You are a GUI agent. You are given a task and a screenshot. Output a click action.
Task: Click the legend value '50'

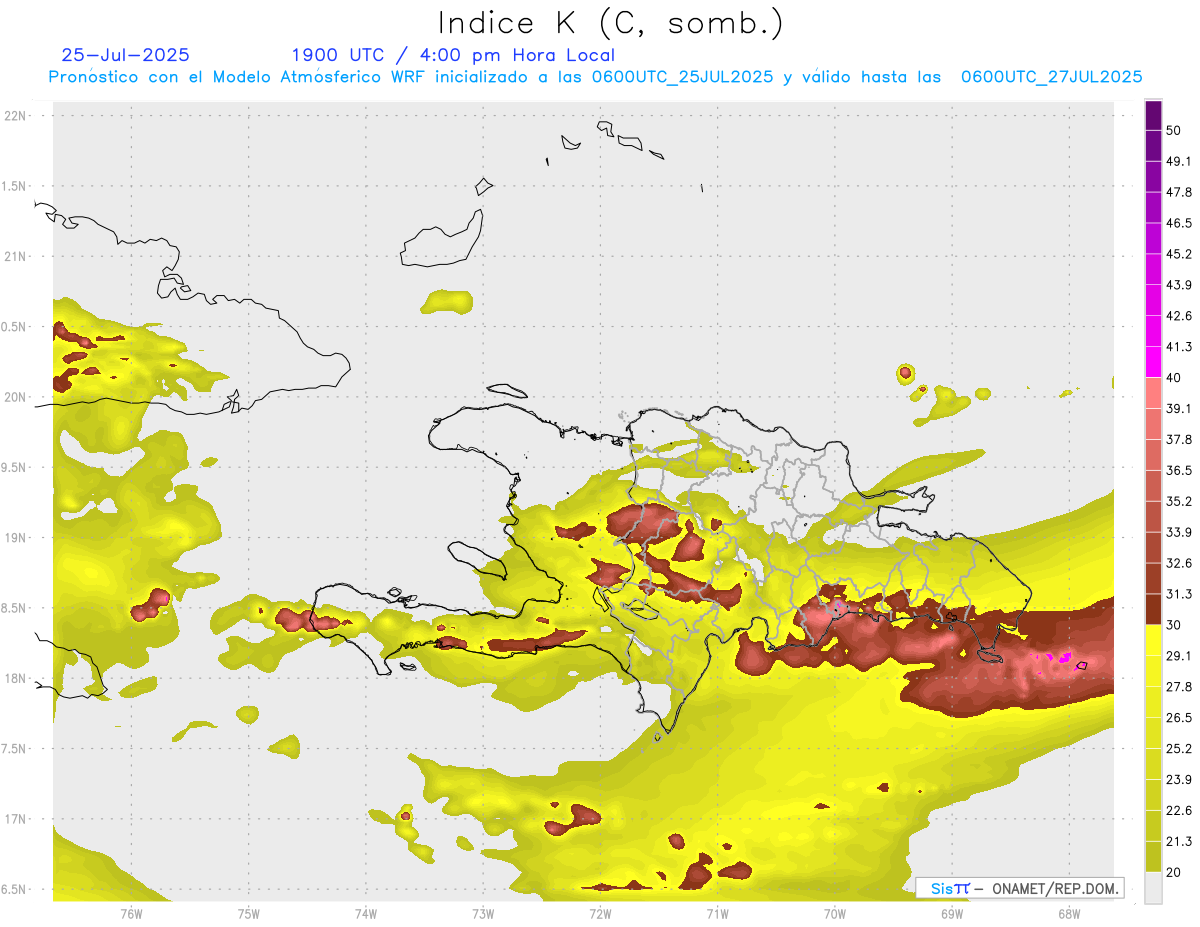1173,130
